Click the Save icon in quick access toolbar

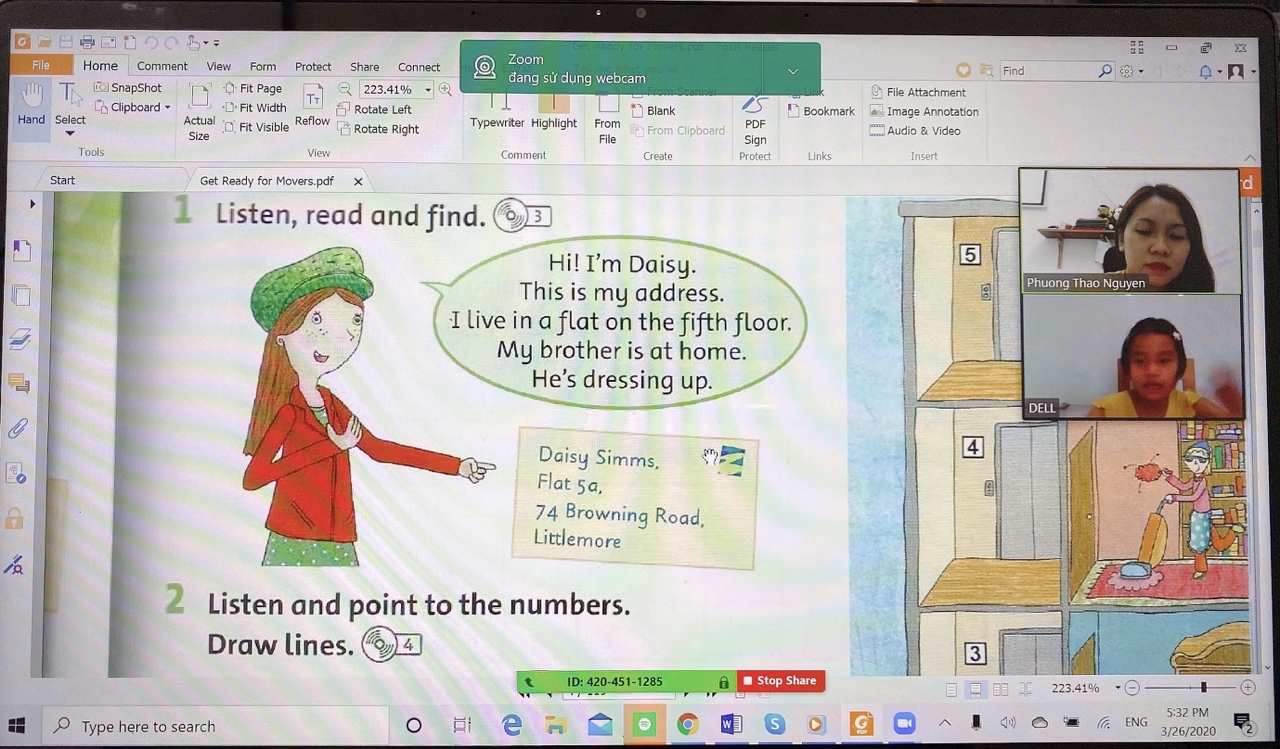click(x=65, y=42)
